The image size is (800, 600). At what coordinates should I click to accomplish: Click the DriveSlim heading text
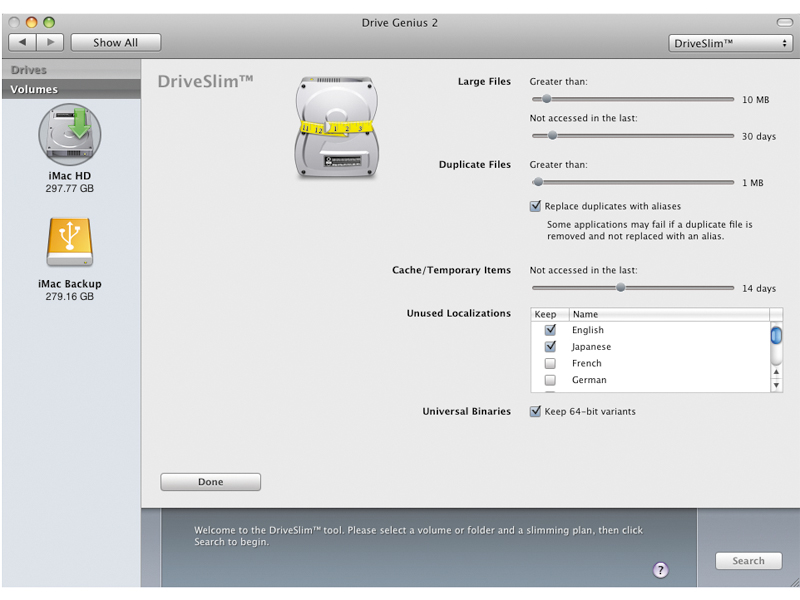(206, 81)
